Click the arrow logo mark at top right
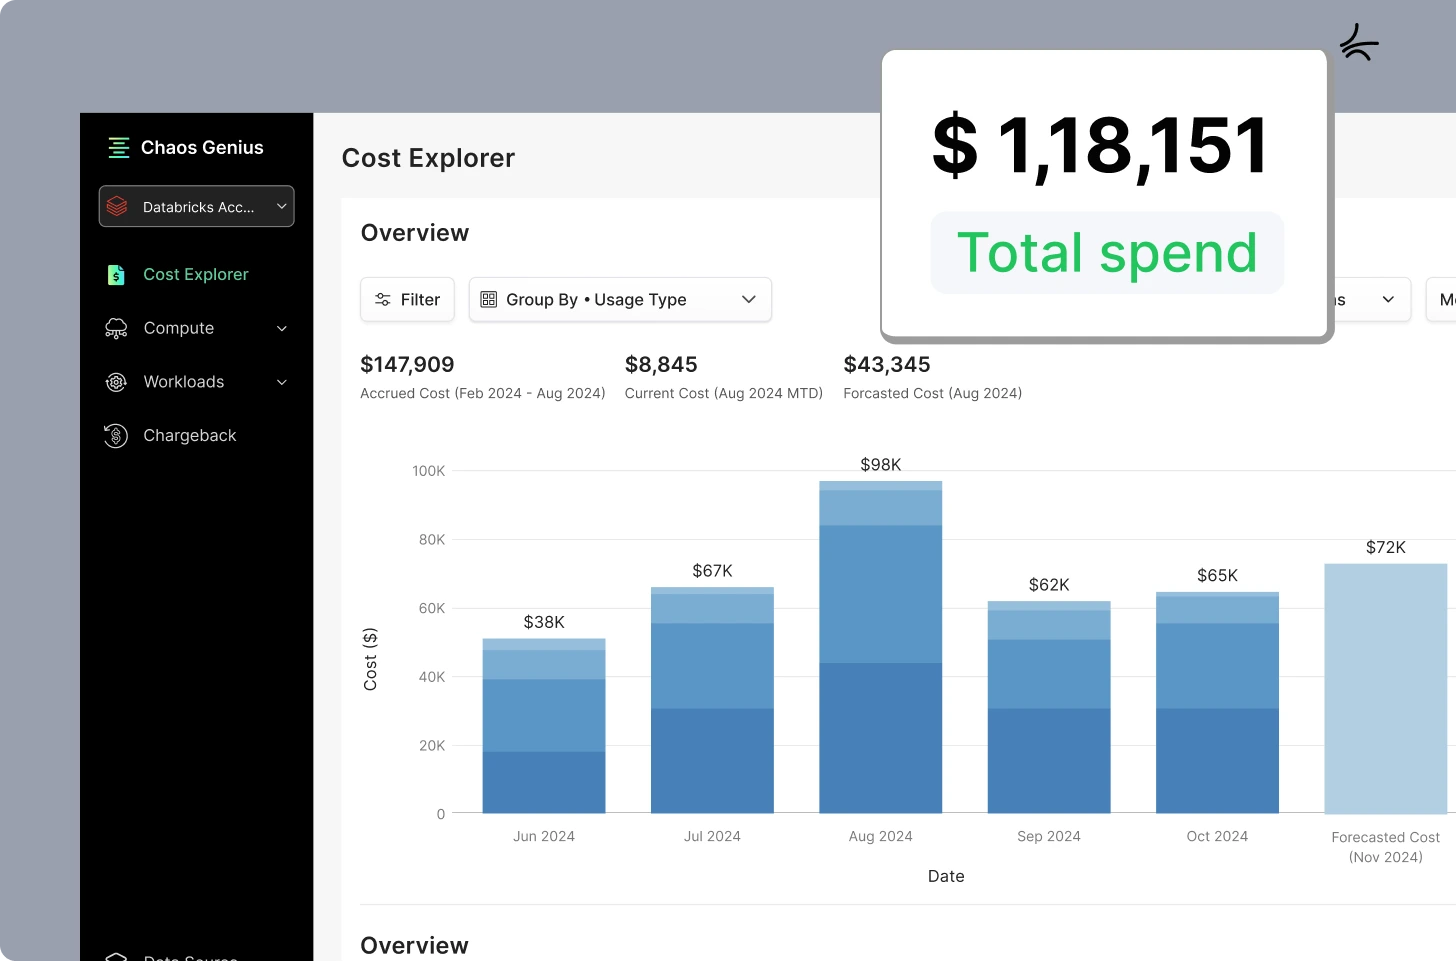The image size is (1456, 962). click(x=1358, y=42)
